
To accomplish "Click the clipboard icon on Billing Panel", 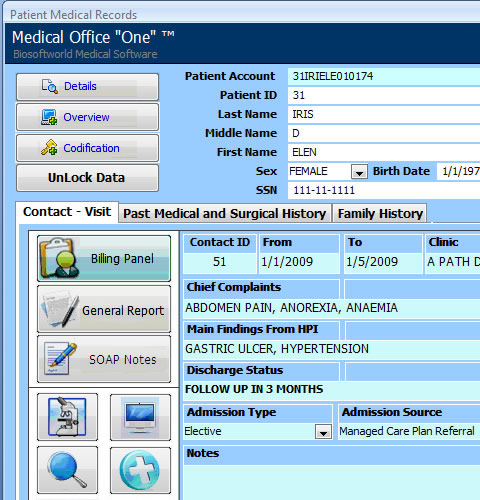I will coord(58,258).
